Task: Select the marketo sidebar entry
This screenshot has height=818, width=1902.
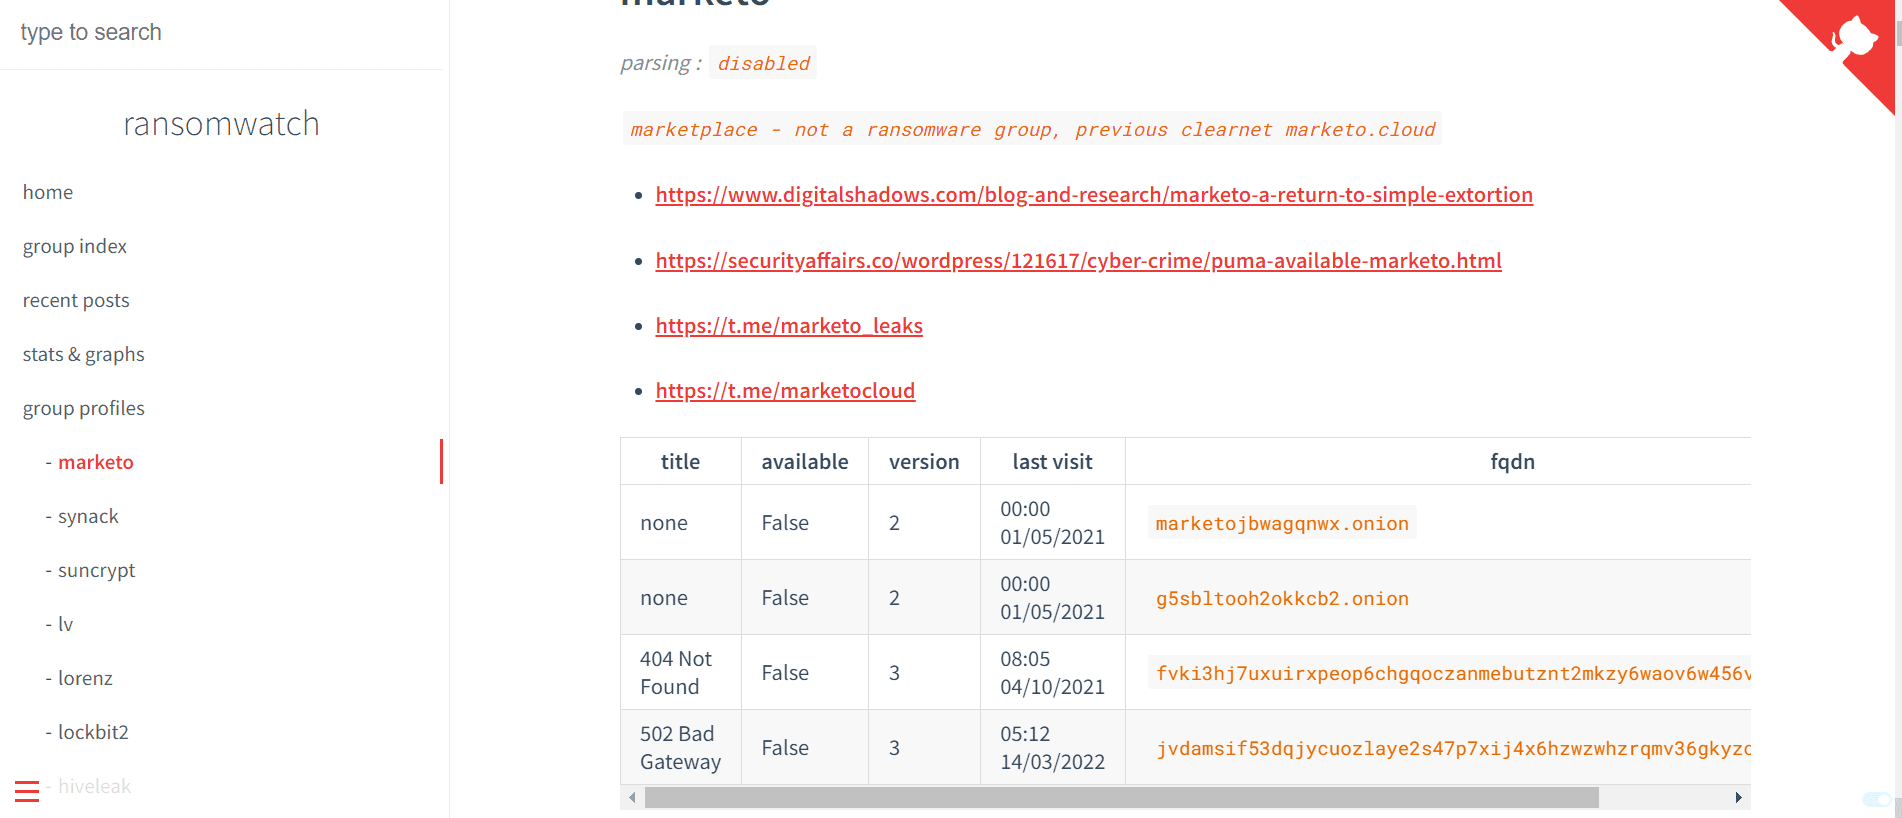Action: pos(95,462)
